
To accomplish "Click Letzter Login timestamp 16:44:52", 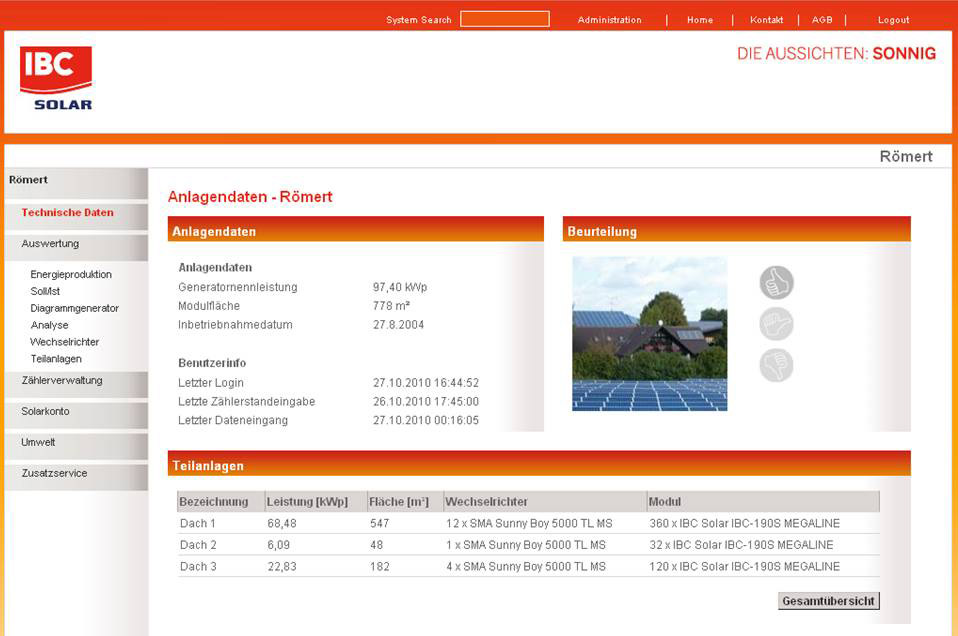I will pos(426,382).
